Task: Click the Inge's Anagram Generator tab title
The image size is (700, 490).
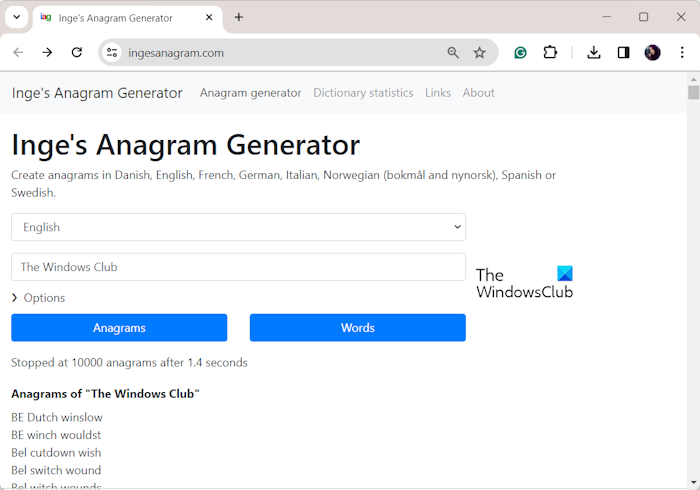Action: click(115, 18)
